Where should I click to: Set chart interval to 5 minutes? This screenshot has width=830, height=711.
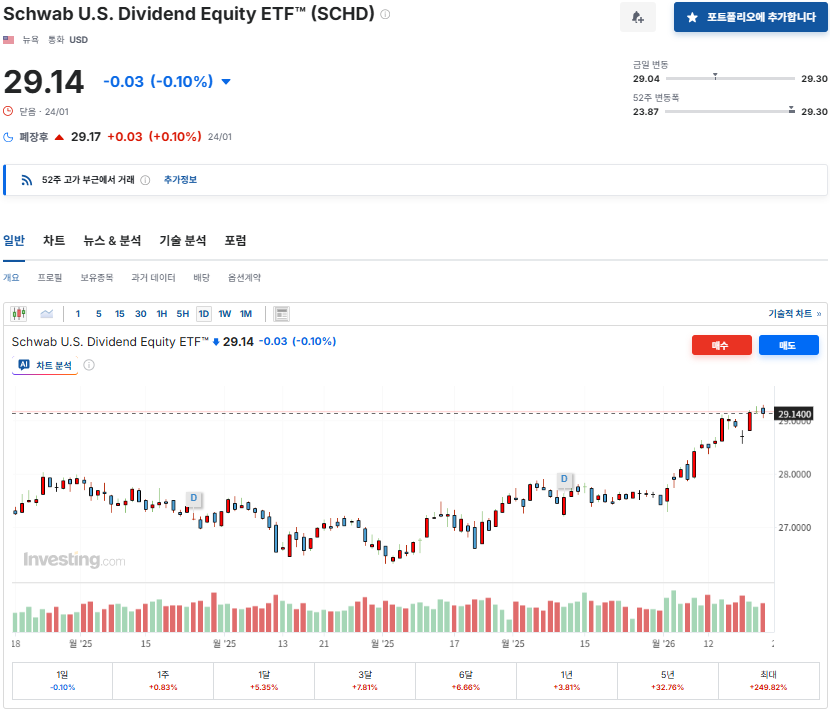98,314
